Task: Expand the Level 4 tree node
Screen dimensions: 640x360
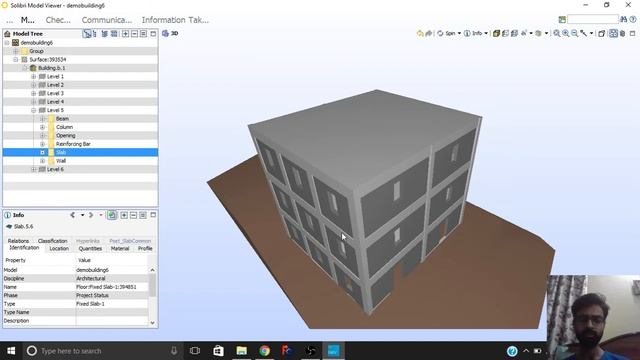Action: pos(33,102)
